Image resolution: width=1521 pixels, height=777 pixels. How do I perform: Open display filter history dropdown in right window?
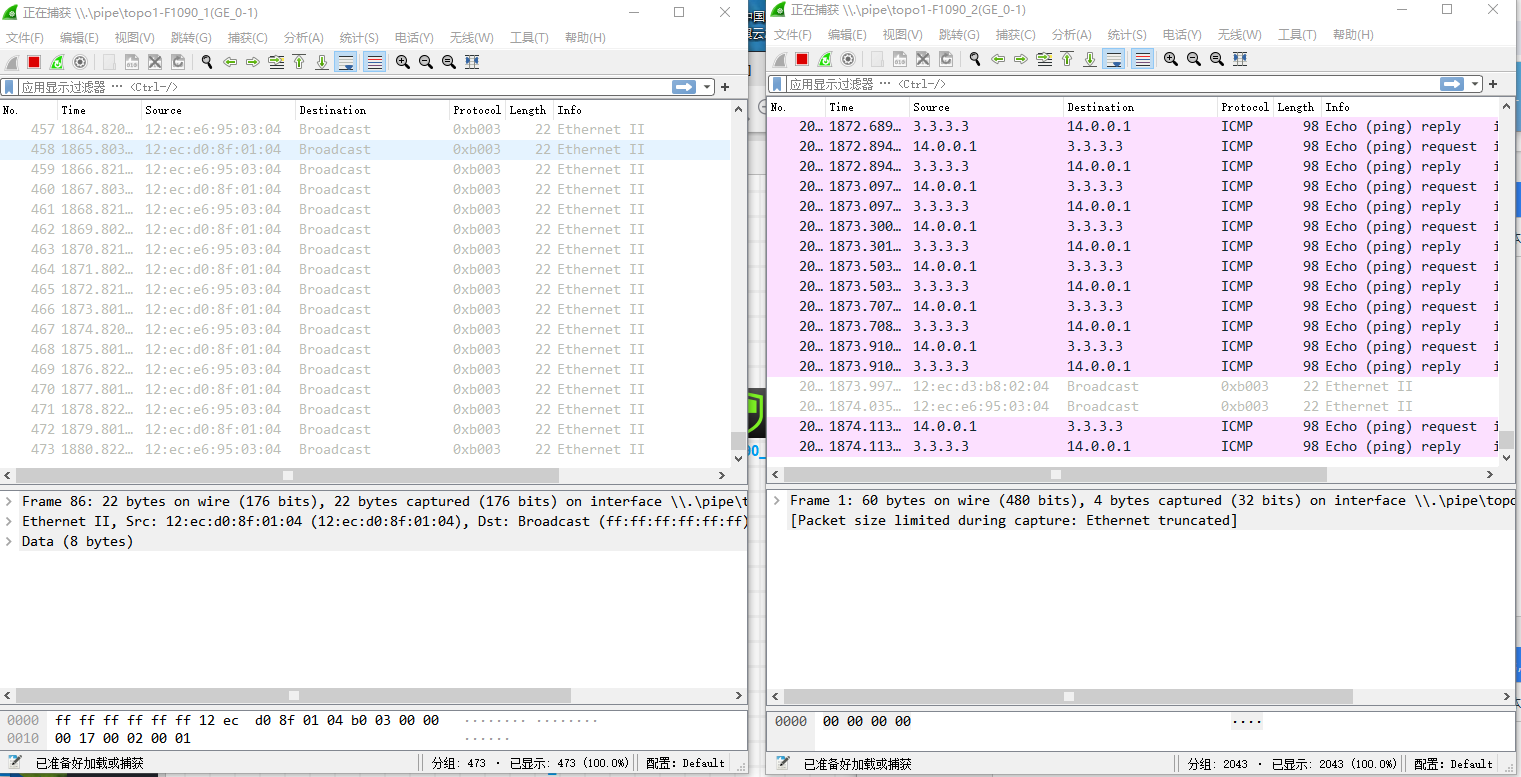1477,84
